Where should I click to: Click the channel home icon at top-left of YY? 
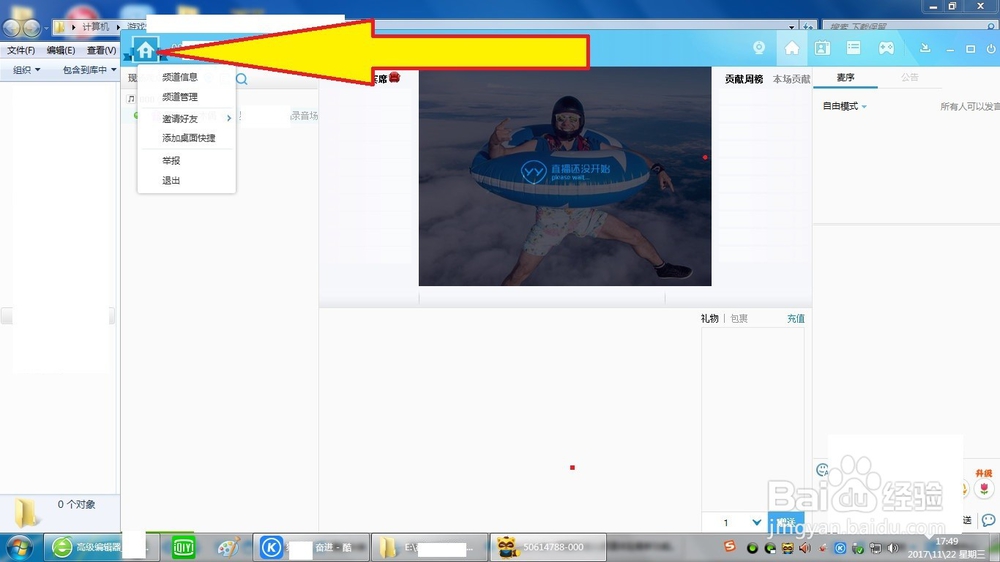pos(145,49)
